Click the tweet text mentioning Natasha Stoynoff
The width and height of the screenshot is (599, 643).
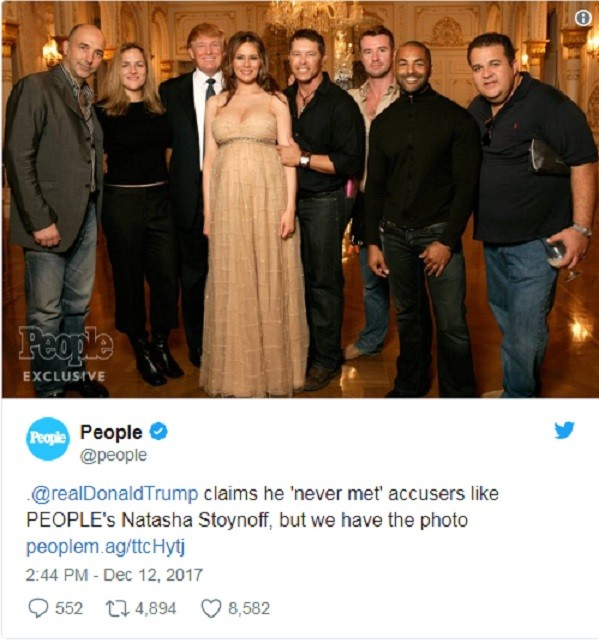pyautogui.click(x=262, y=507)
